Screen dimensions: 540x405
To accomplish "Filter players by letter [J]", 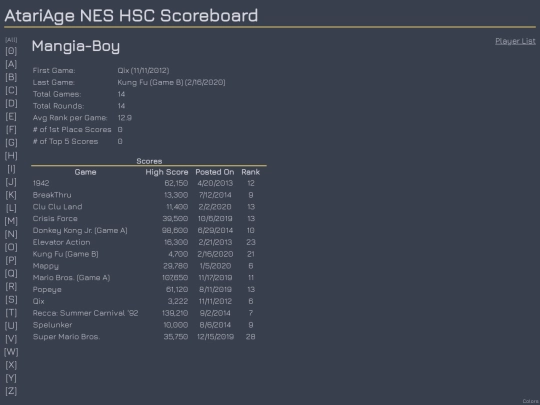I will coord(11,182).
